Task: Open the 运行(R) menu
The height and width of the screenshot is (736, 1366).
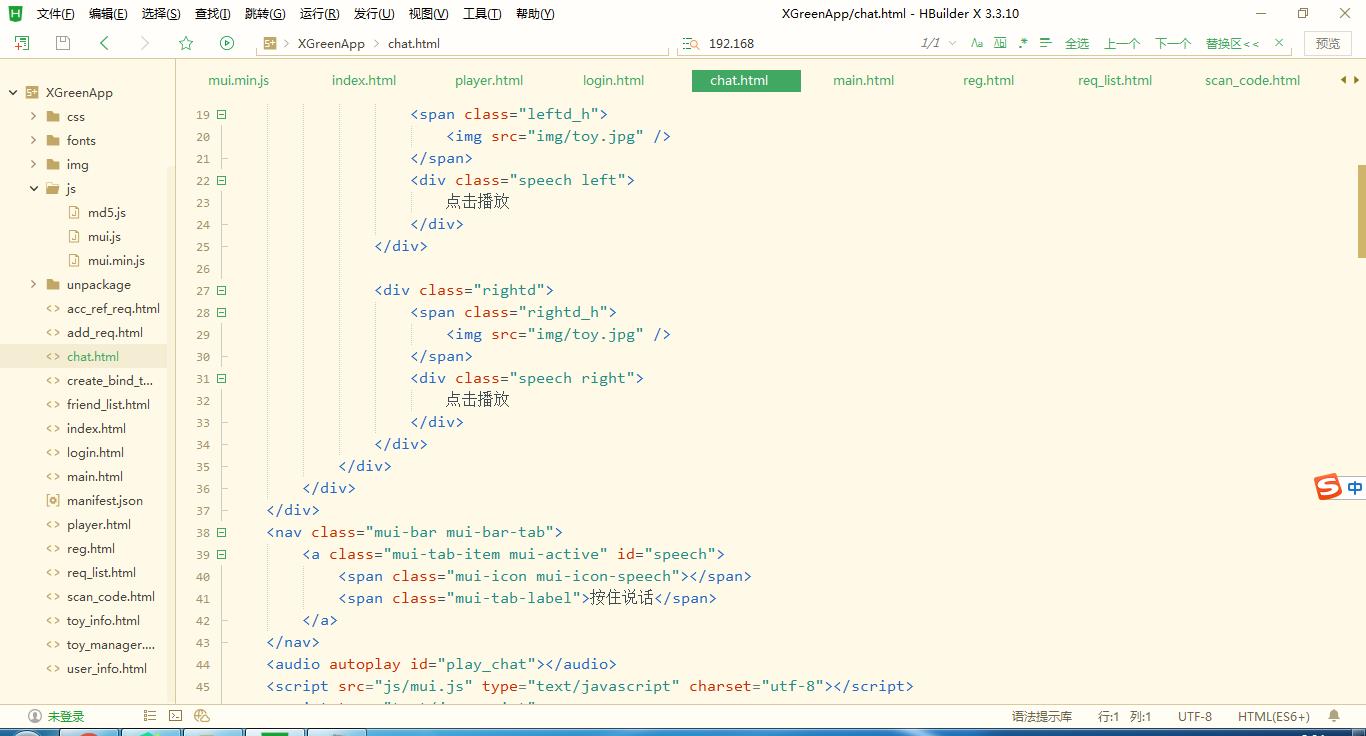Action: (x=320, y=14)
